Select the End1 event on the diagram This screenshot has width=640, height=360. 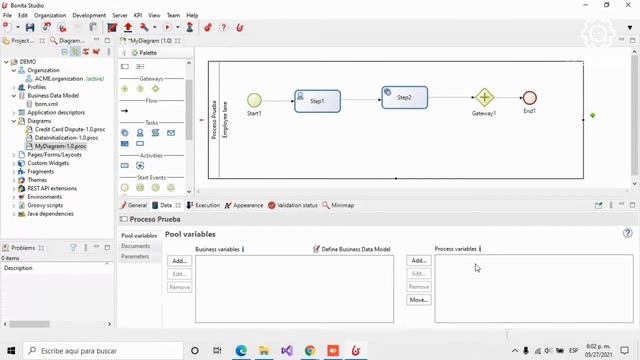(x=530, y=98)
